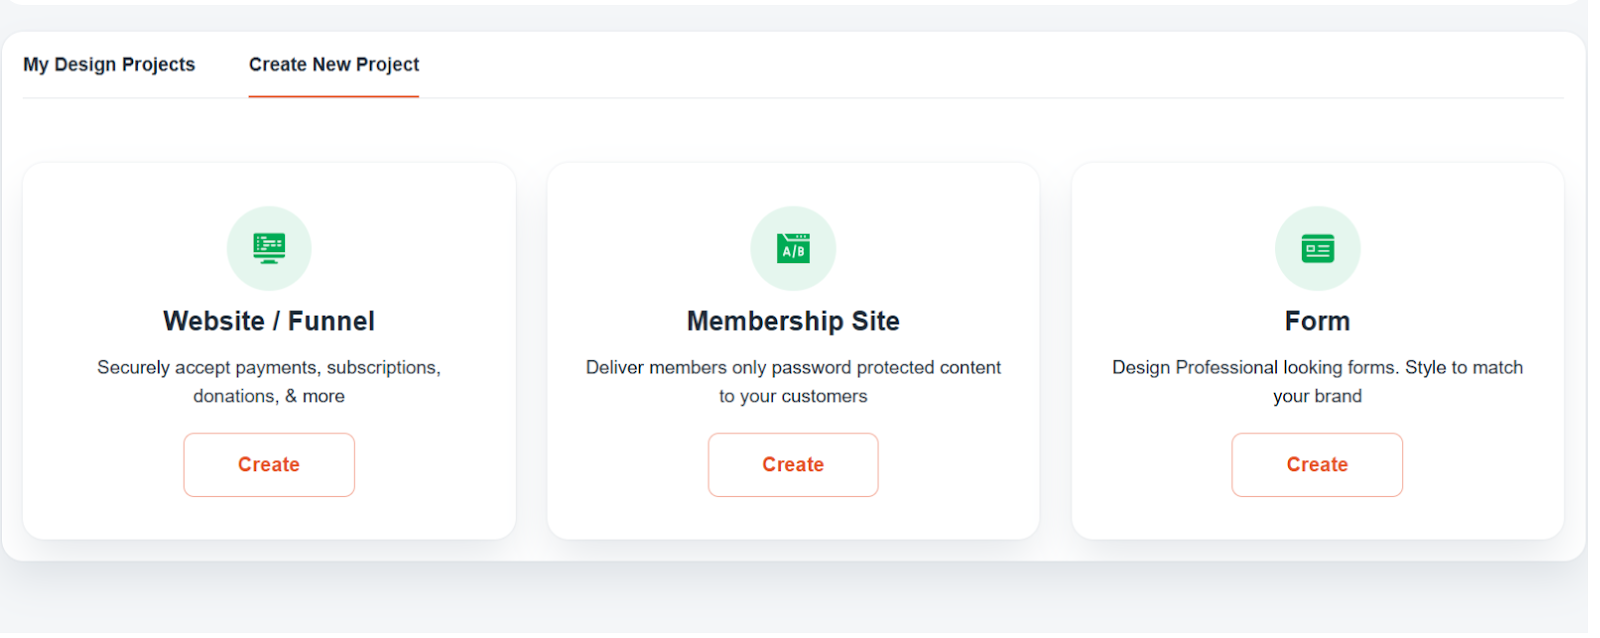Click the Form layout icon
1600x638 pixels.
[x=1317, y=248]
